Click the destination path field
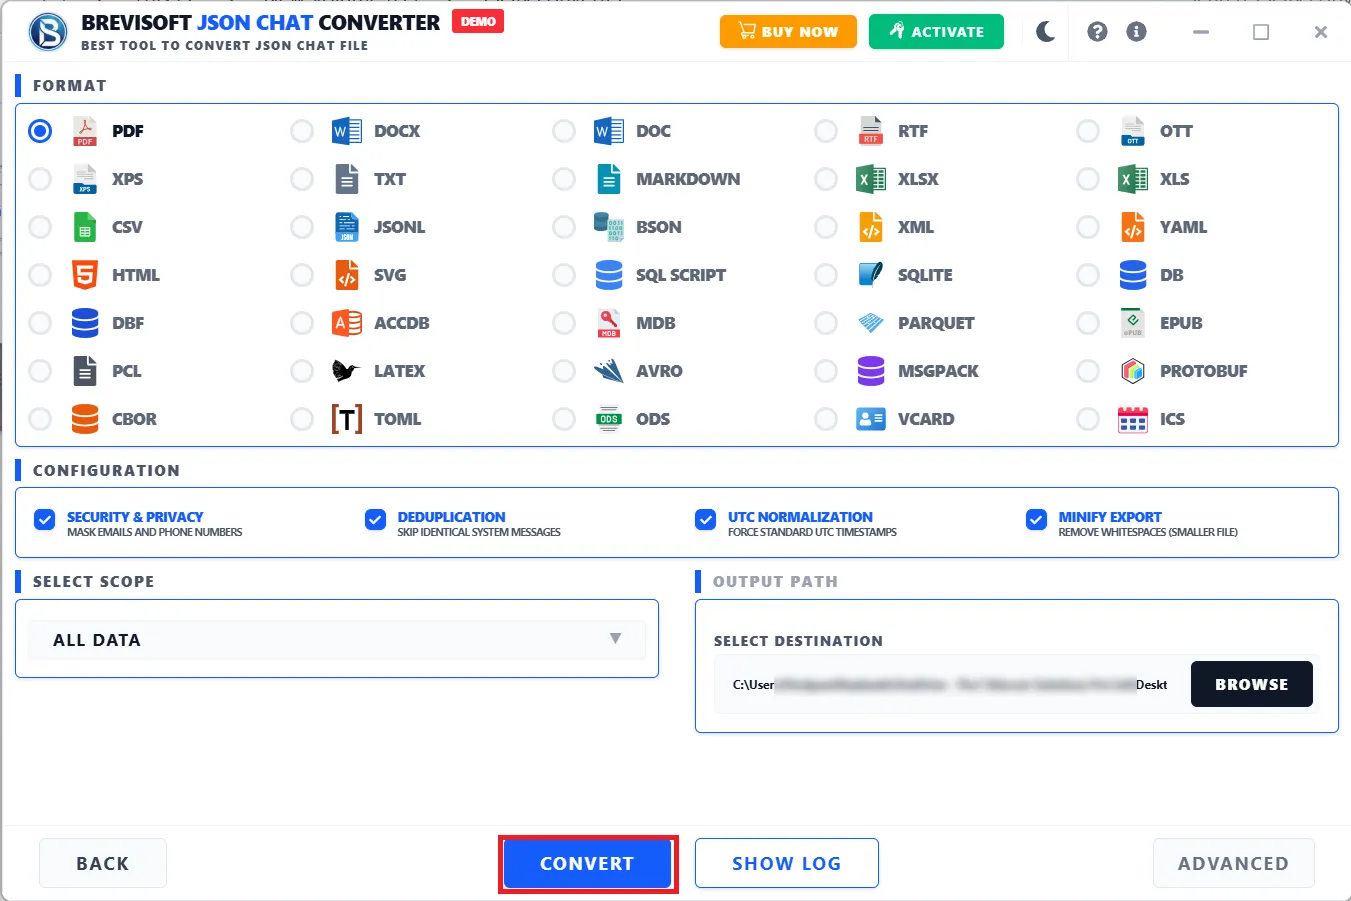The height and width of the screenshot is (901, 1351). pyautogui.click(x=950, y=685)
